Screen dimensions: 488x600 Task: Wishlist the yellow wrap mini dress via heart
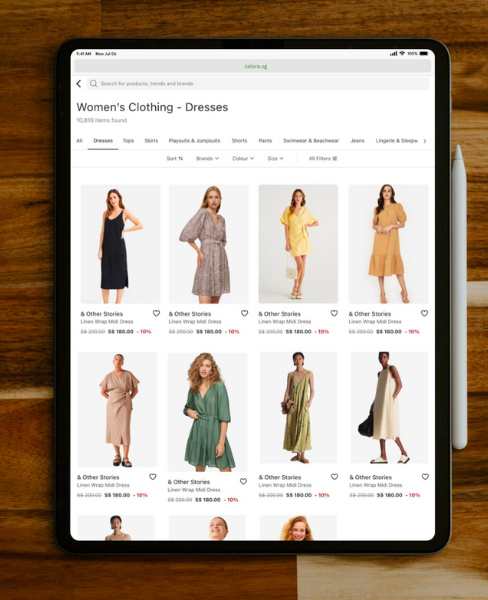pos(334,313)
